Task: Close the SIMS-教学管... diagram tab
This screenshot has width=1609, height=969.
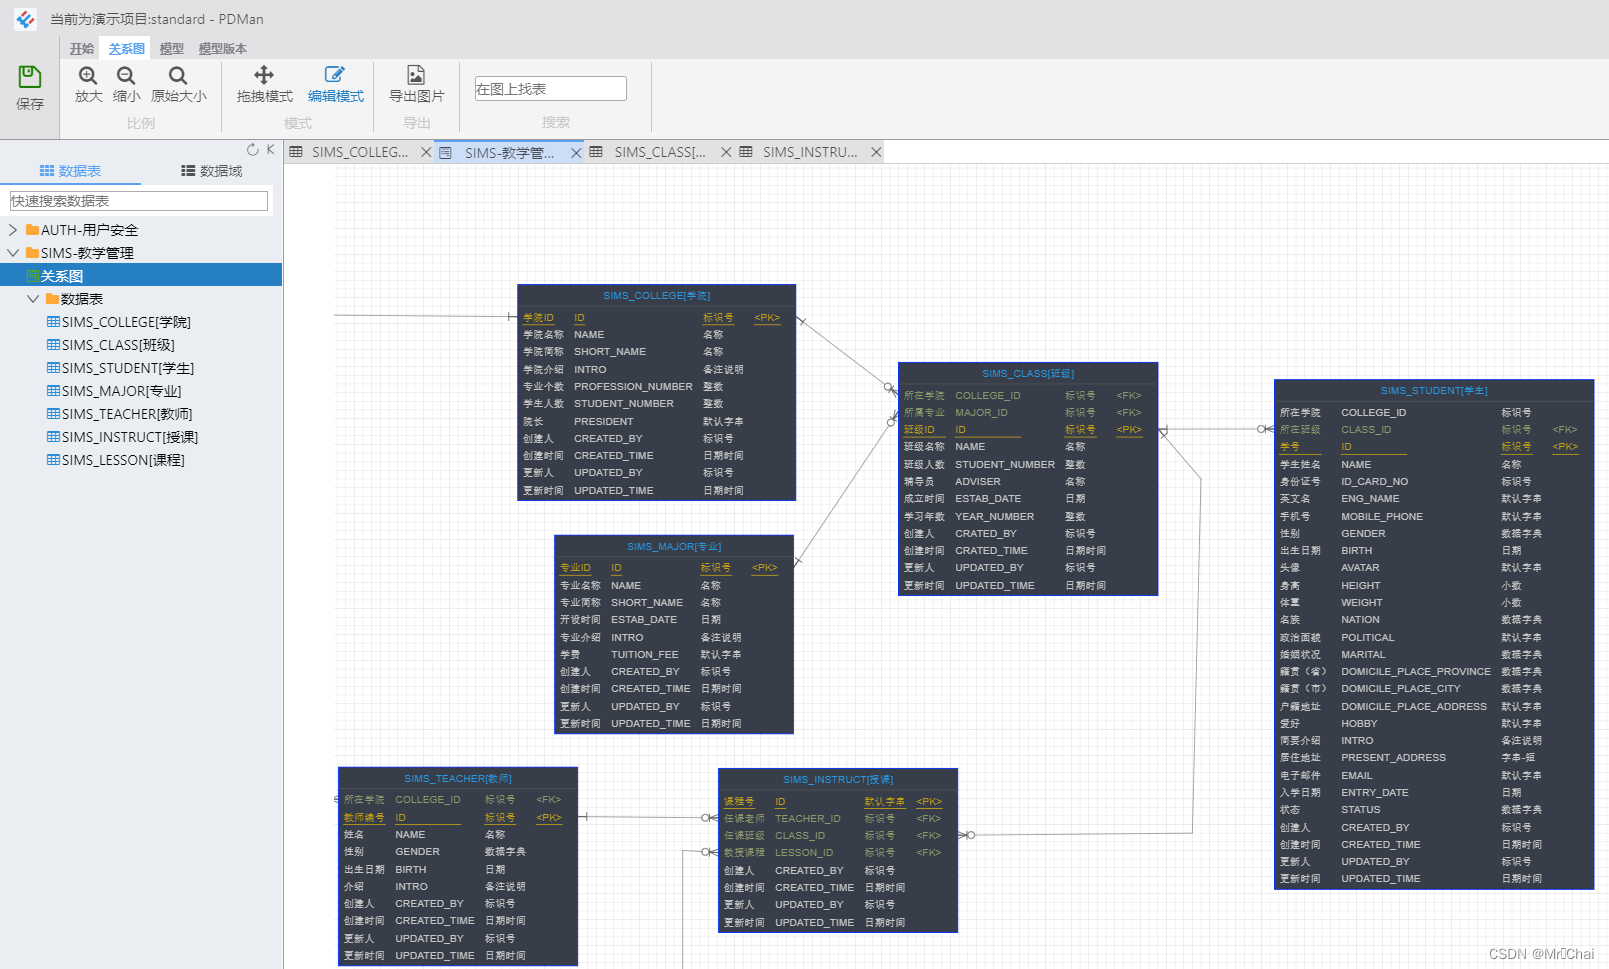Action: pyautogui.click(x=576, y=153)
